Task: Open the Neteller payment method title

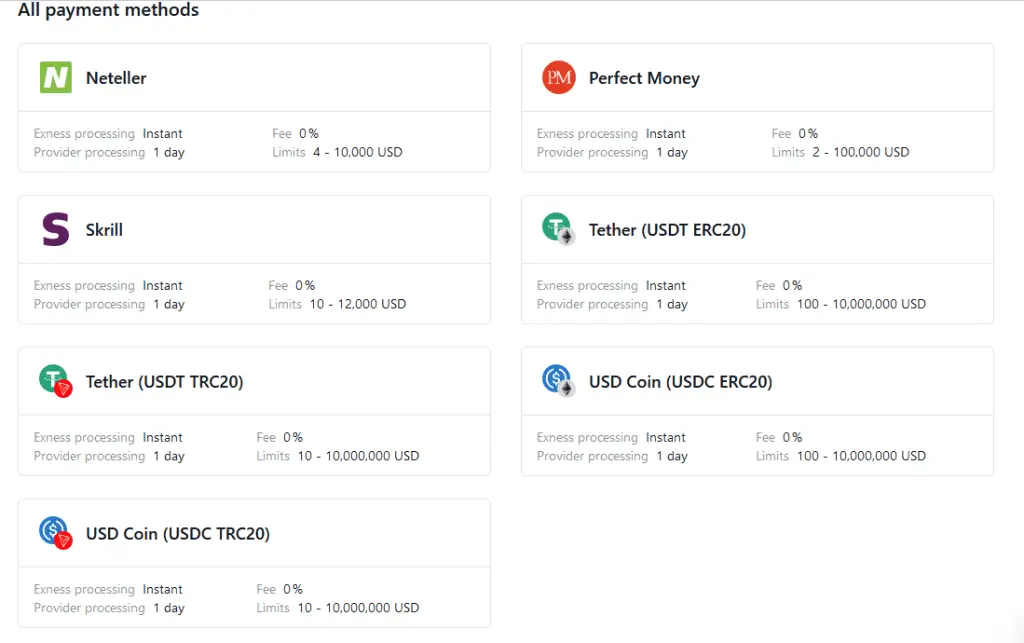Action: tap(116, 78)
